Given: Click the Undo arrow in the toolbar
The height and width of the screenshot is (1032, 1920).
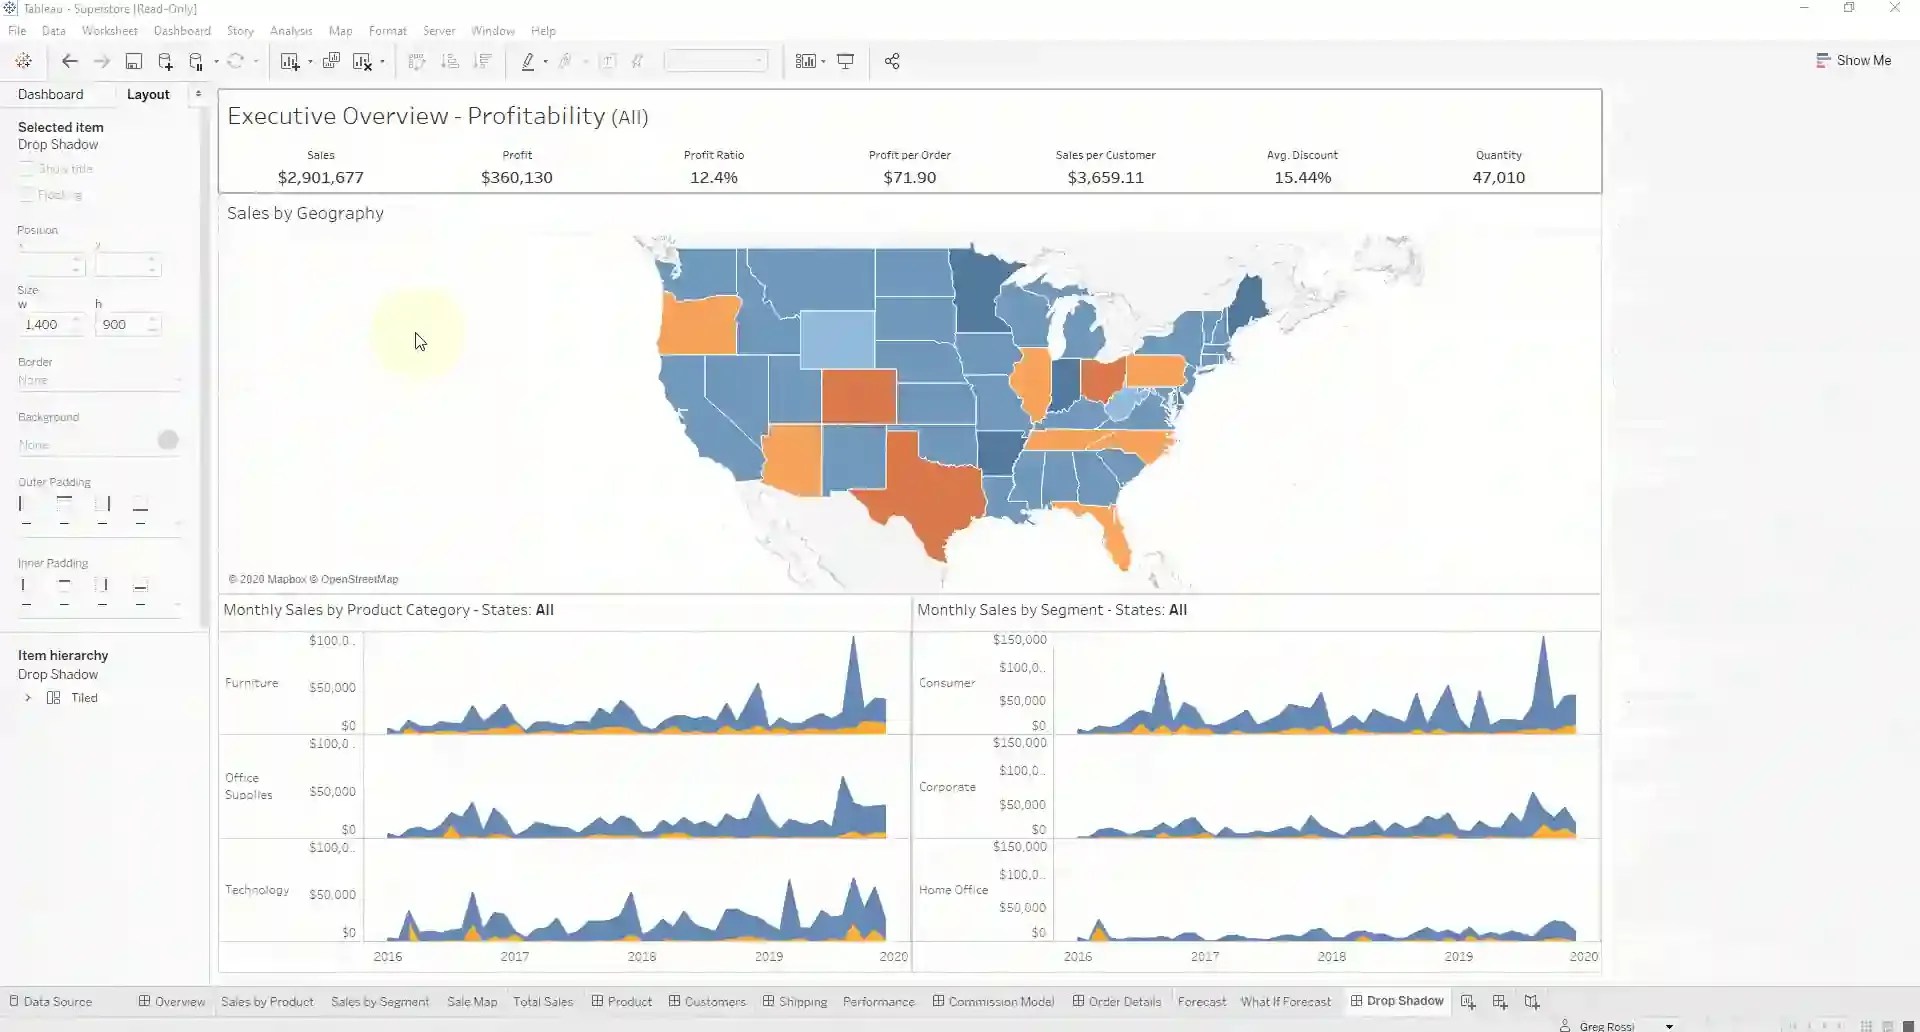Looking at the screenshot, I should 70,61.
